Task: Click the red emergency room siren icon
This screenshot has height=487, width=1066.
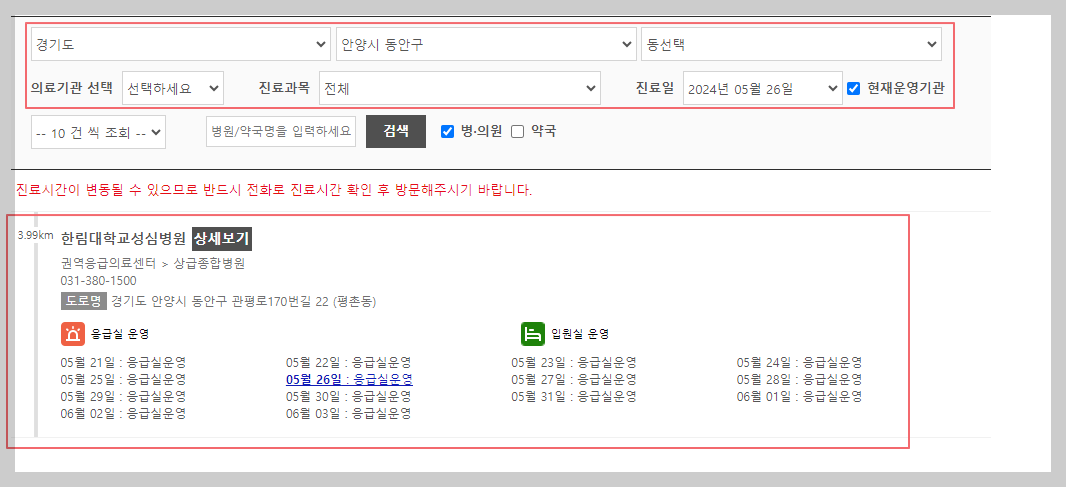Action: pos(73,334)
